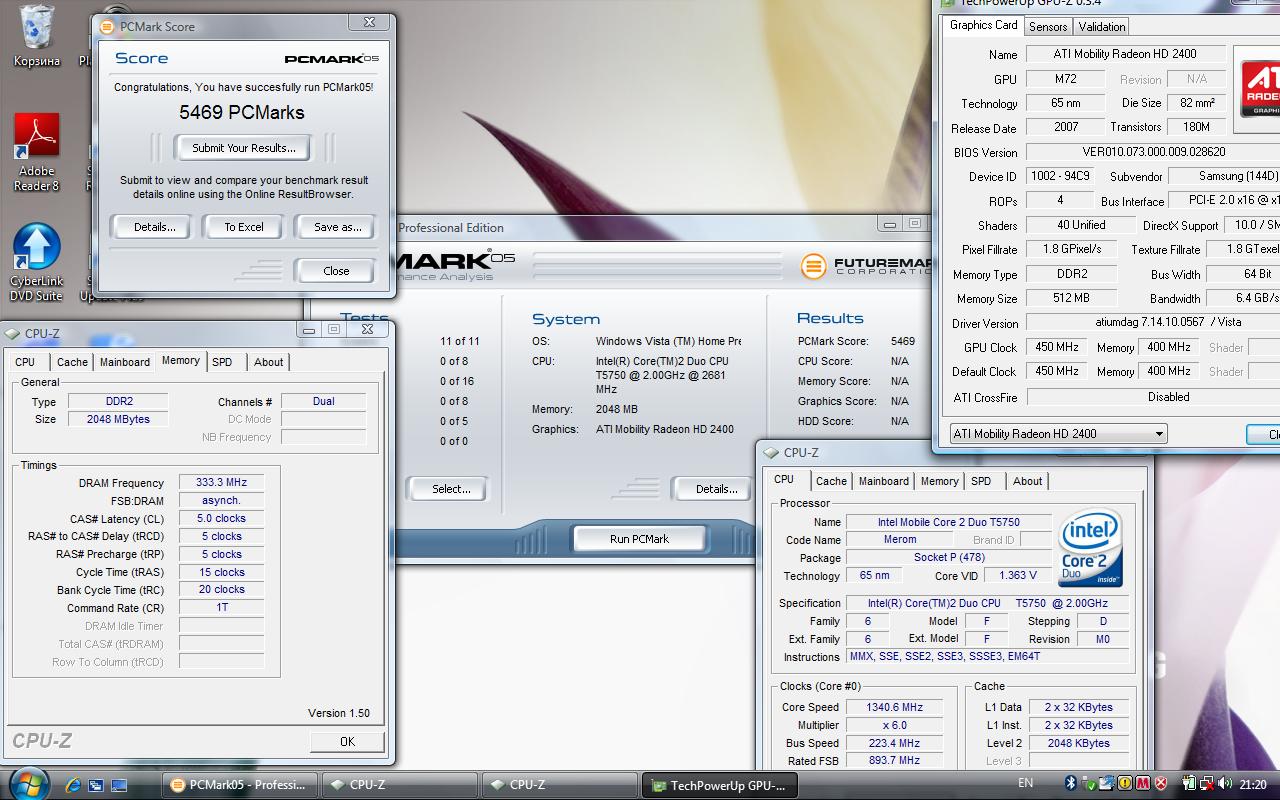Click the Intel Mobile Core 2 Duo T5750 name field
Screen dimensions: 1280x800
click(x=949, y=522)
